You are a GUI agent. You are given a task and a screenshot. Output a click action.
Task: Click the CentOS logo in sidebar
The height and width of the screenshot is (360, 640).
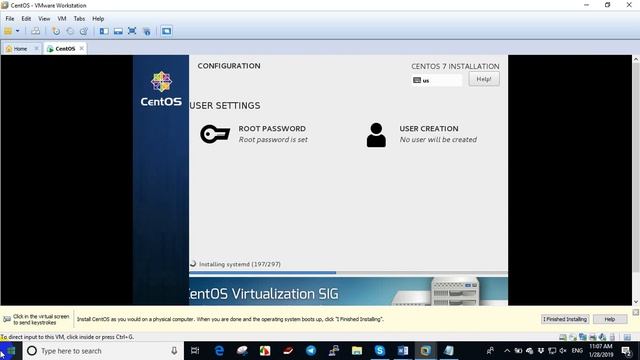[x=161, y=89]
